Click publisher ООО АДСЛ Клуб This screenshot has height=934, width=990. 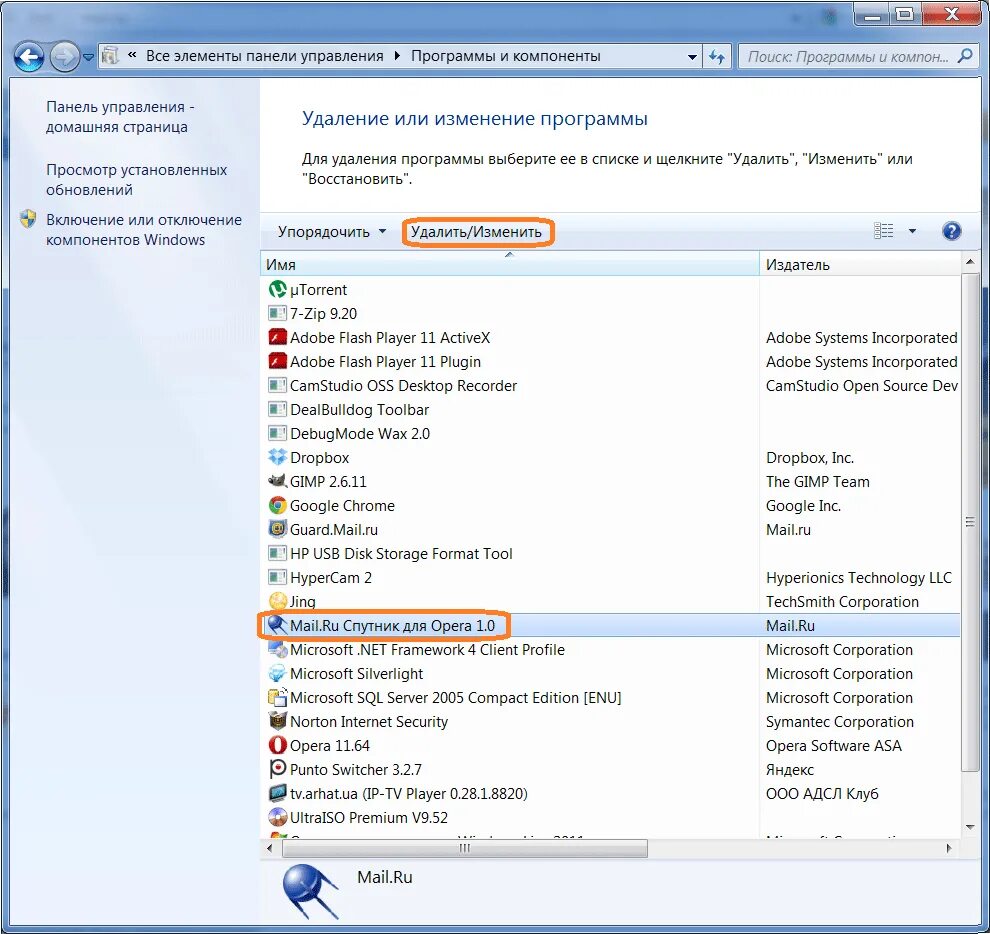point(822,793)
